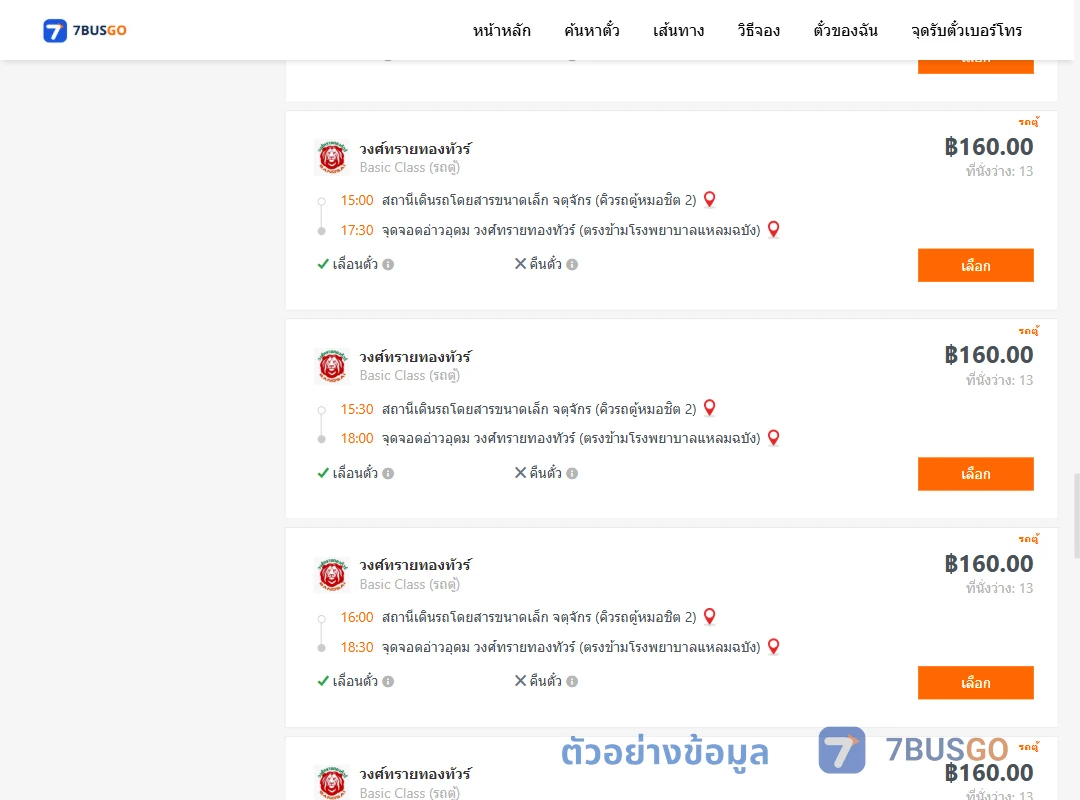Click รถตู้ tag on the 15:00 card

click(1029, 122)
